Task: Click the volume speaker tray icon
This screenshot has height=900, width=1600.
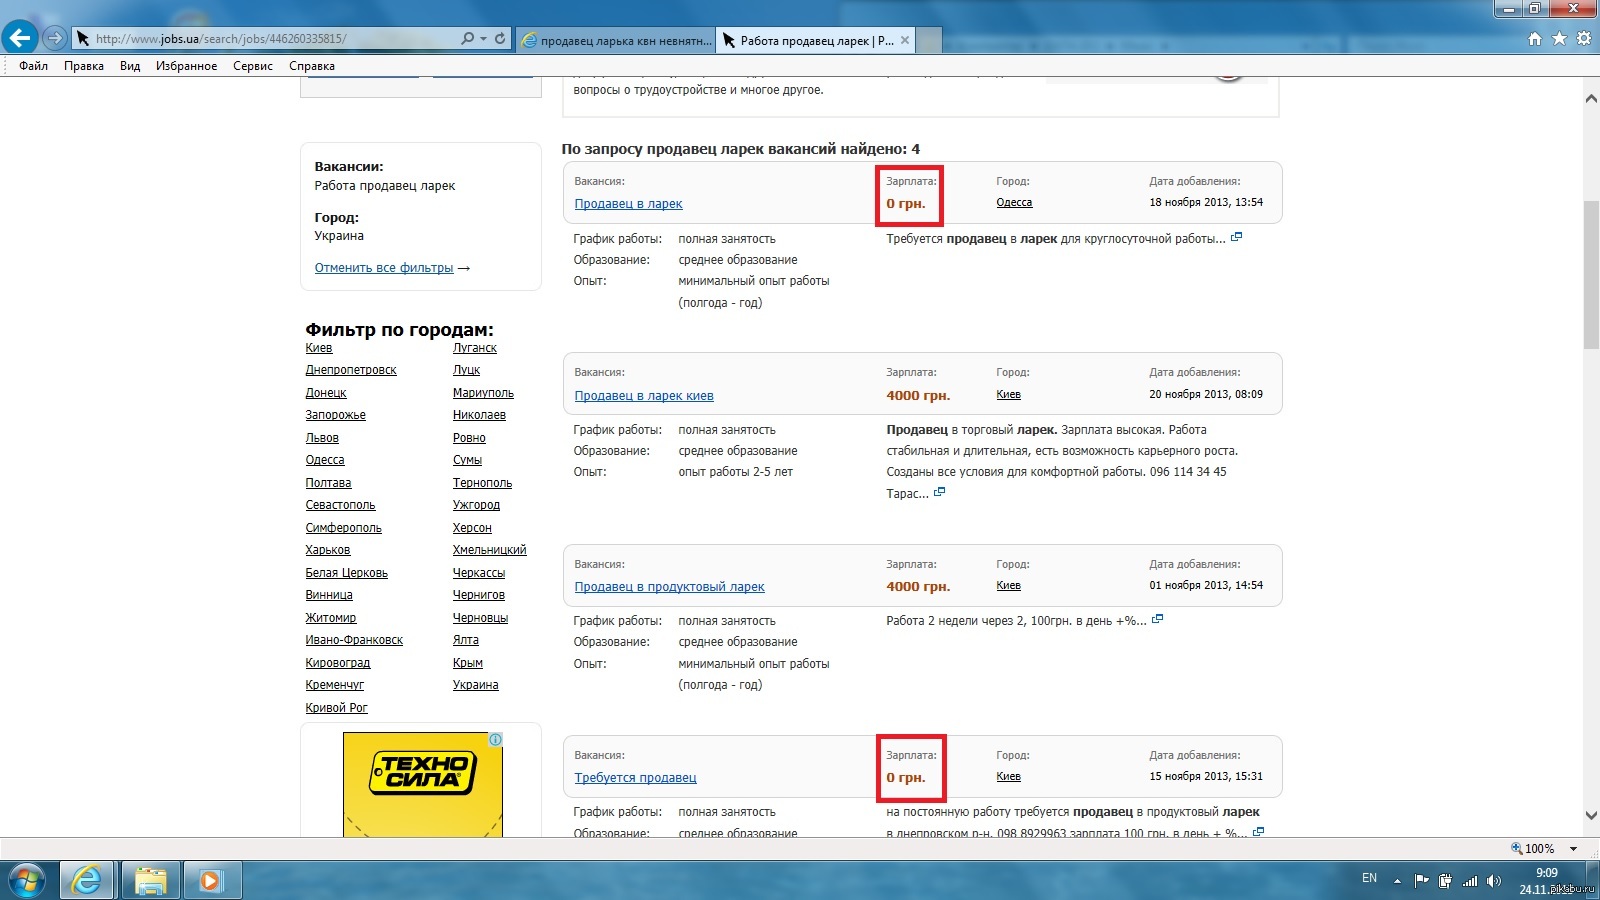Action: click(x=1493, y=880)
